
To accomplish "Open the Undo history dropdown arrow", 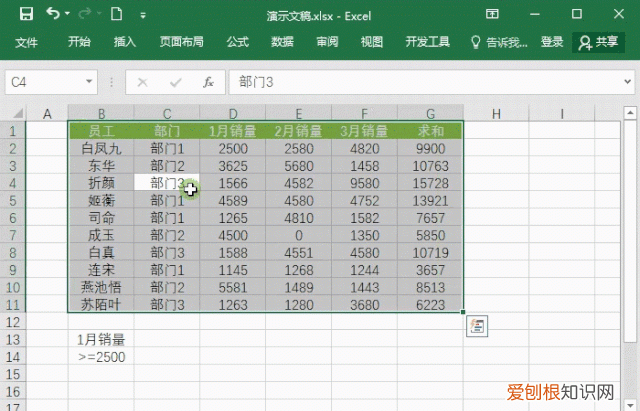I will point(67,14).
